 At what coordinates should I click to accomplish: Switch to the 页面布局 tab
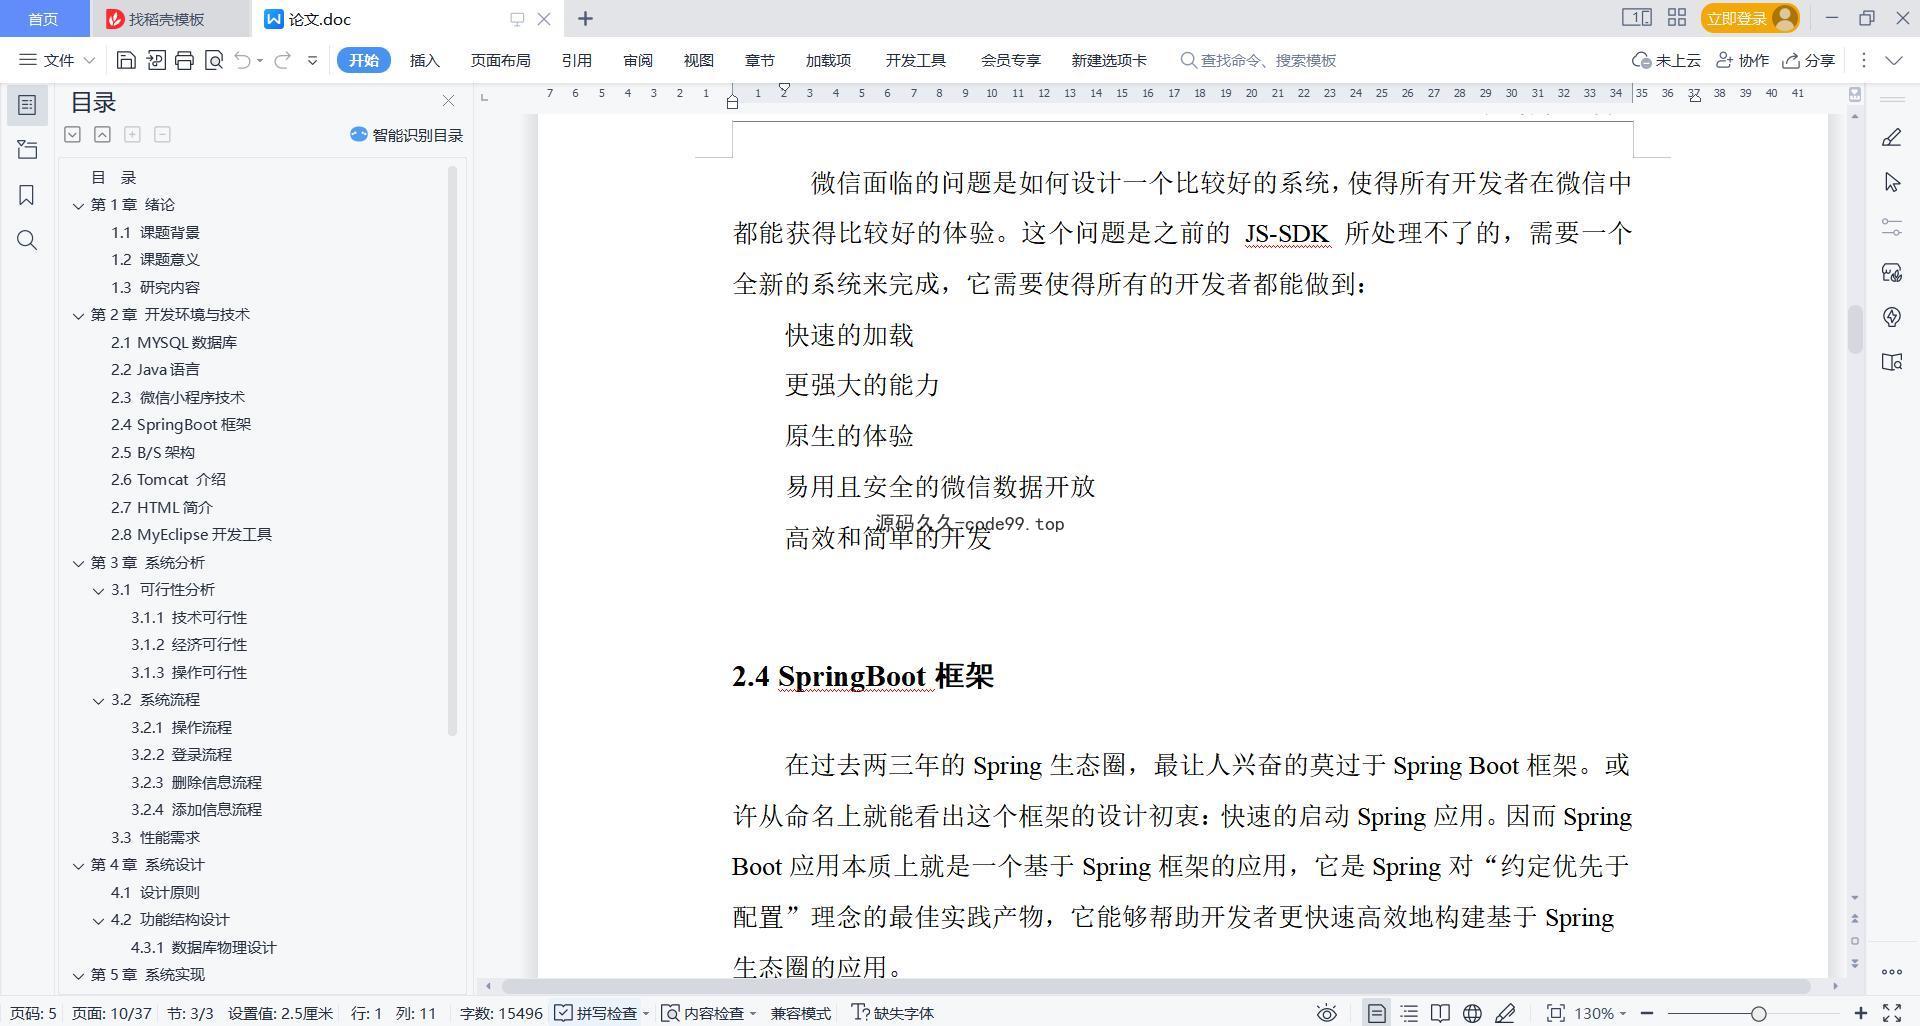pos(500,60)
